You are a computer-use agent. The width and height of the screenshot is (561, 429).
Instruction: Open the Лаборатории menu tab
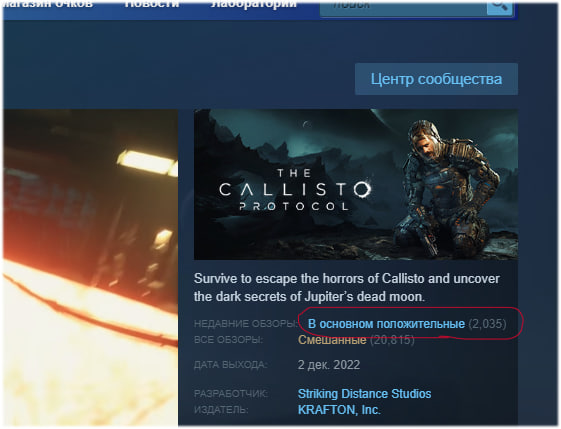(x=253, y=4)
